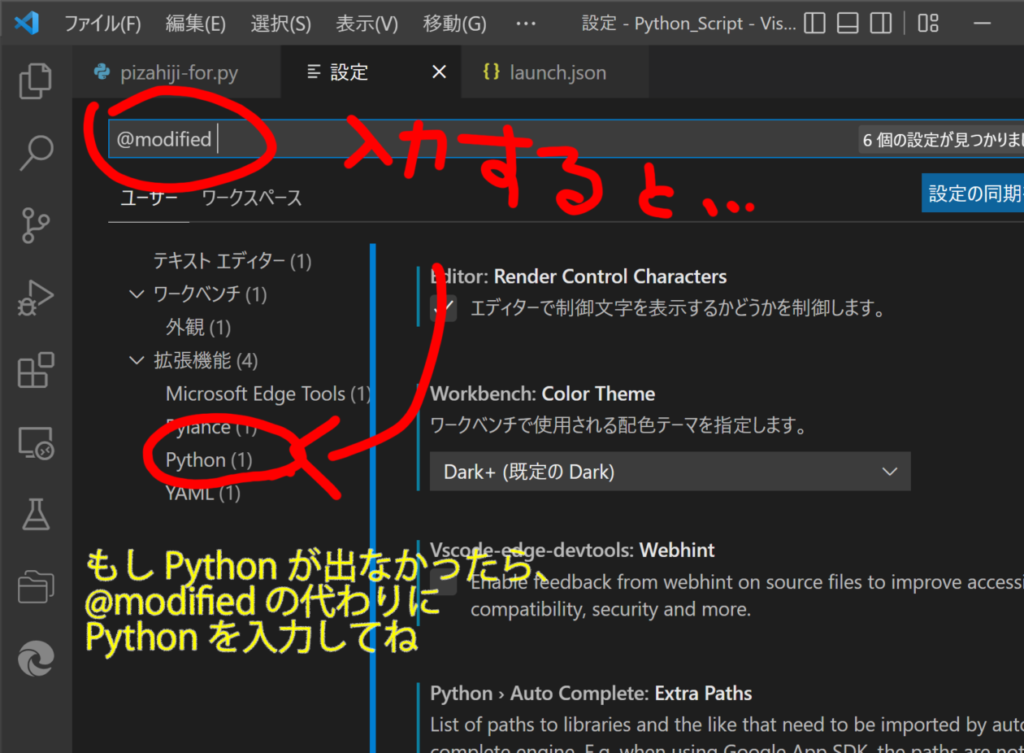Toggle Editor: Render Control Characters checkbox
The image size is (1024, 753).
click(x=441, y=307)
